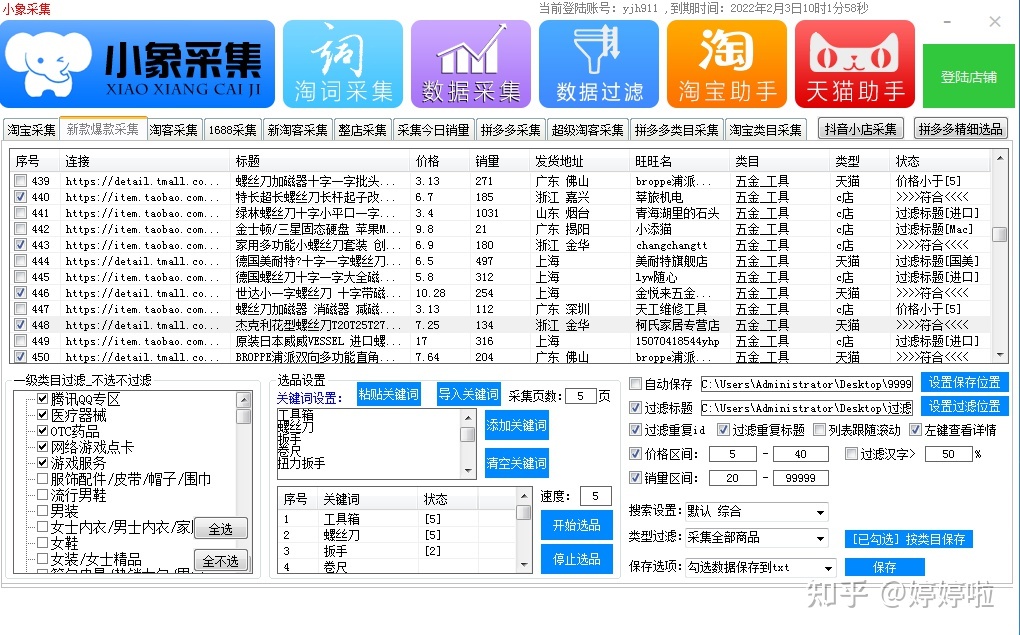Check the 男装 category
This screenshot has height=635, width=1020.
click(43, 511)
